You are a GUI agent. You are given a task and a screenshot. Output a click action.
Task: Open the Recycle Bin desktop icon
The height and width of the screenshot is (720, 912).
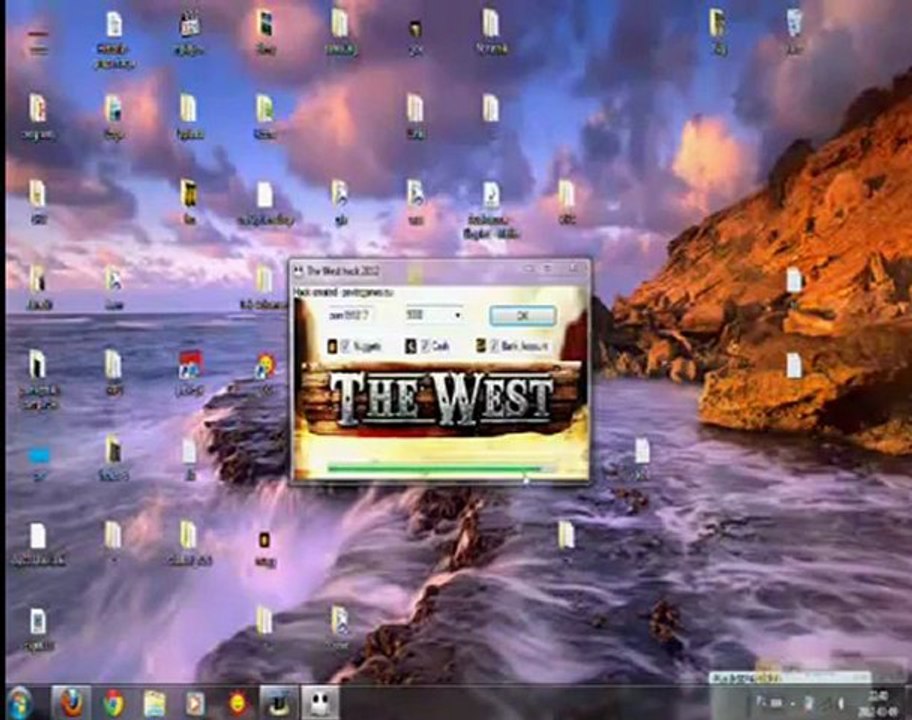(x=794, y=32)
